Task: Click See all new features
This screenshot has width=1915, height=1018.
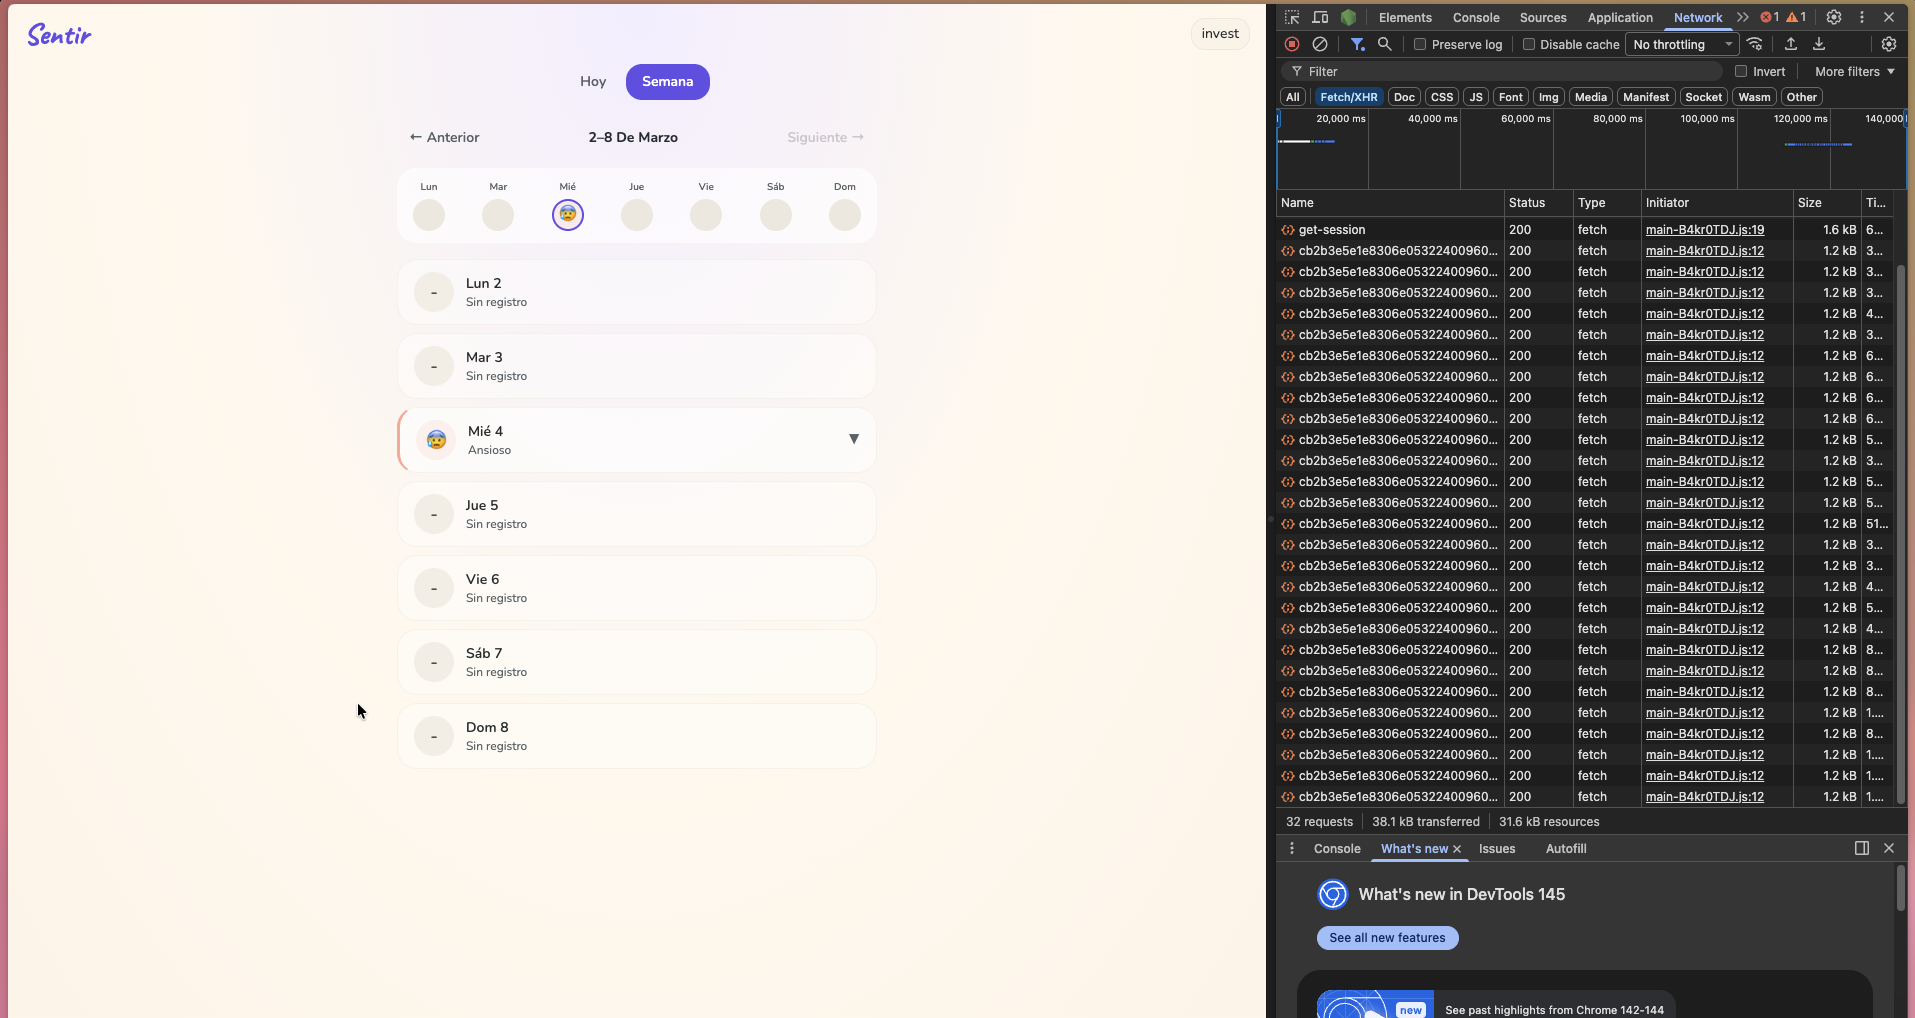Action: tap(1387, 938)
